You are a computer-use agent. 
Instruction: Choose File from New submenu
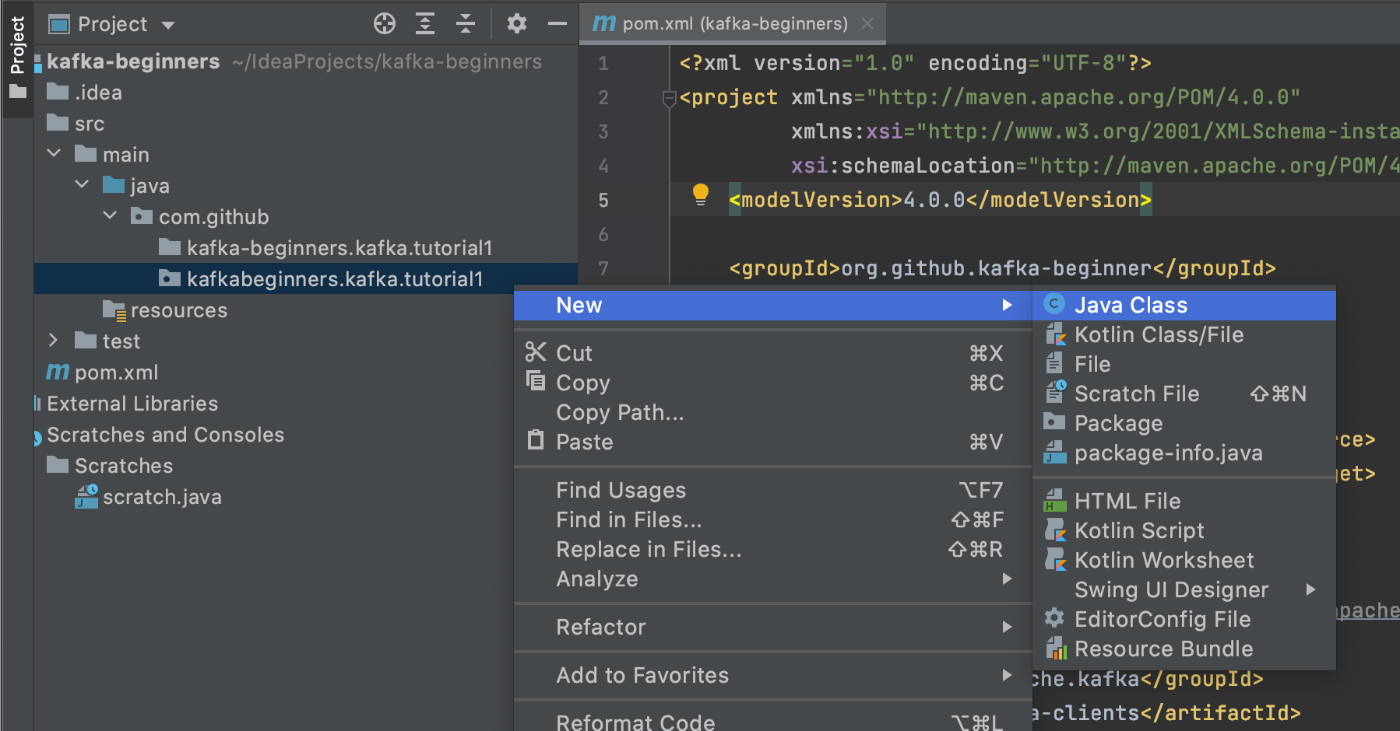[x=1184, y=364]
